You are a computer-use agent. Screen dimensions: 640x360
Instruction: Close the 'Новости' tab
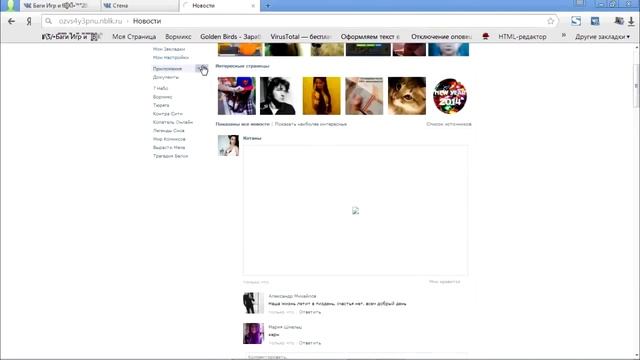tap(253, 6)
